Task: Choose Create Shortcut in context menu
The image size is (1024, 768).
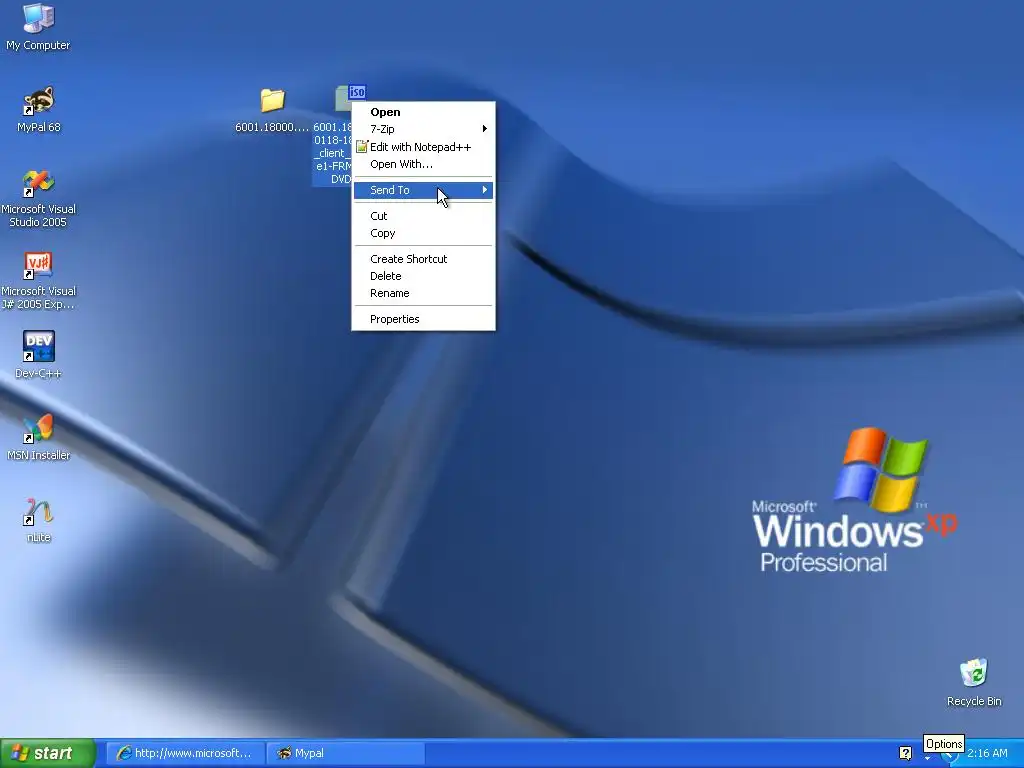Action: click(423, 259)
